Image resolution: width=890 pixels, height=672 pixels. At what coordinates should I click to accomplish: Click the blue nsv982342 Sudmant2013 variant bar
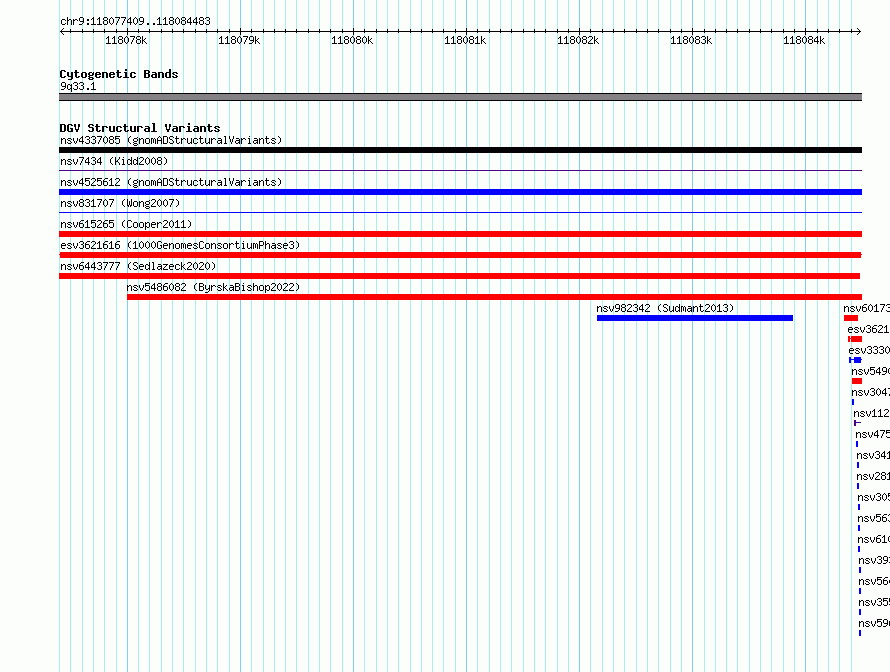[695, 318]
